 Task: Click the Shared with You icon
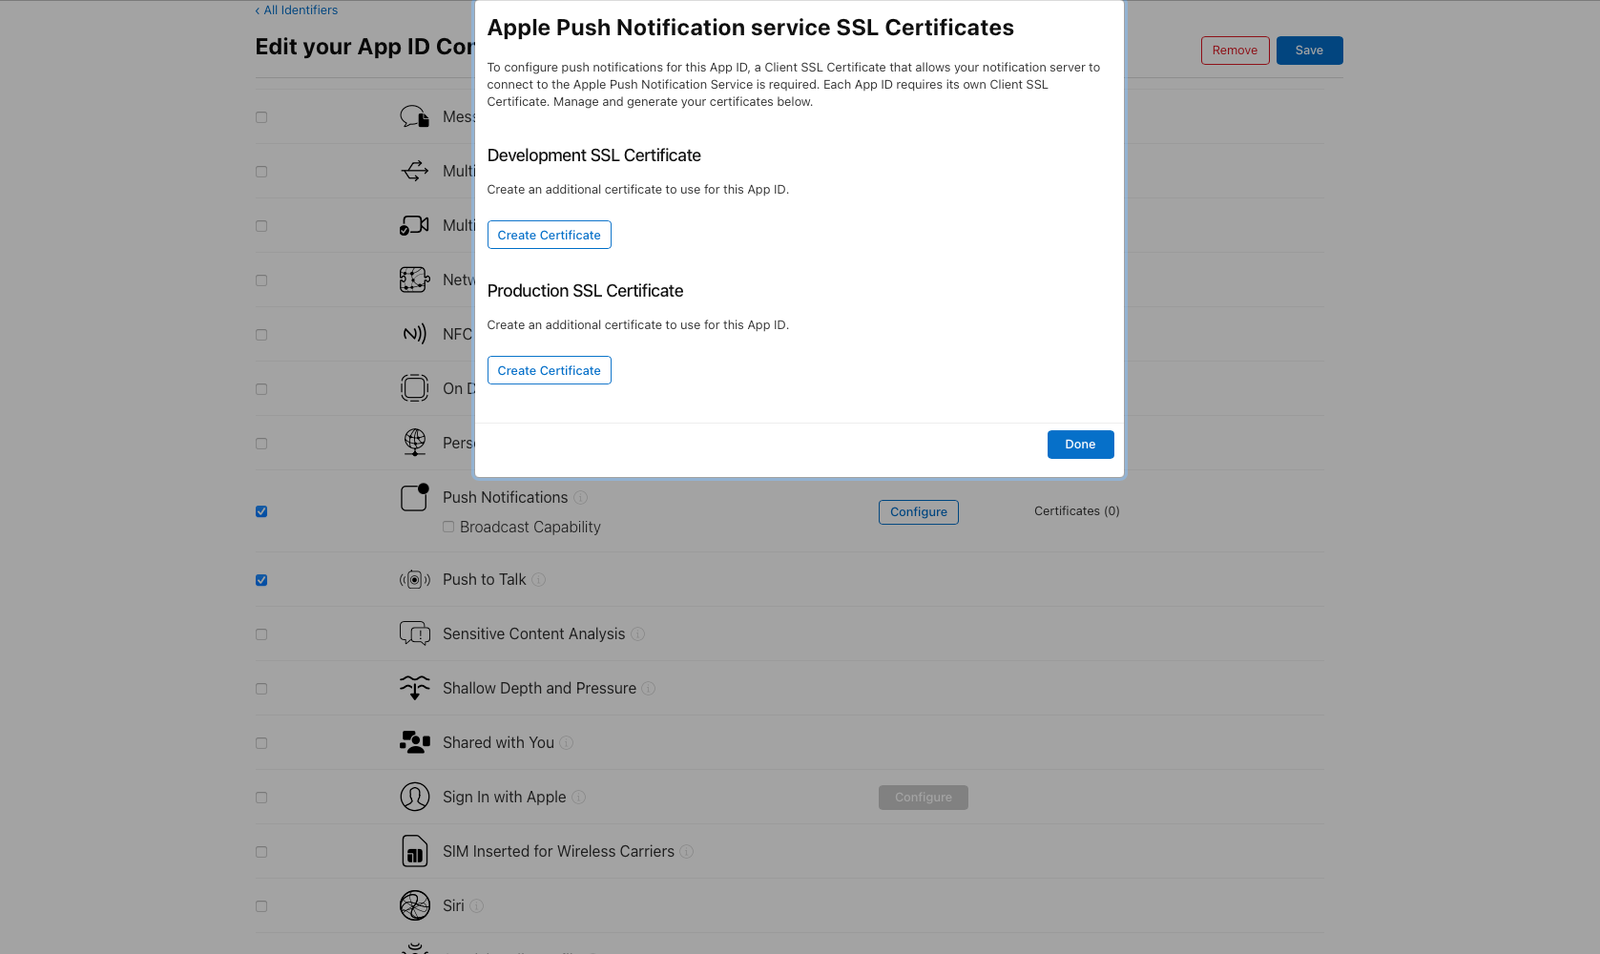coord(414,743)
